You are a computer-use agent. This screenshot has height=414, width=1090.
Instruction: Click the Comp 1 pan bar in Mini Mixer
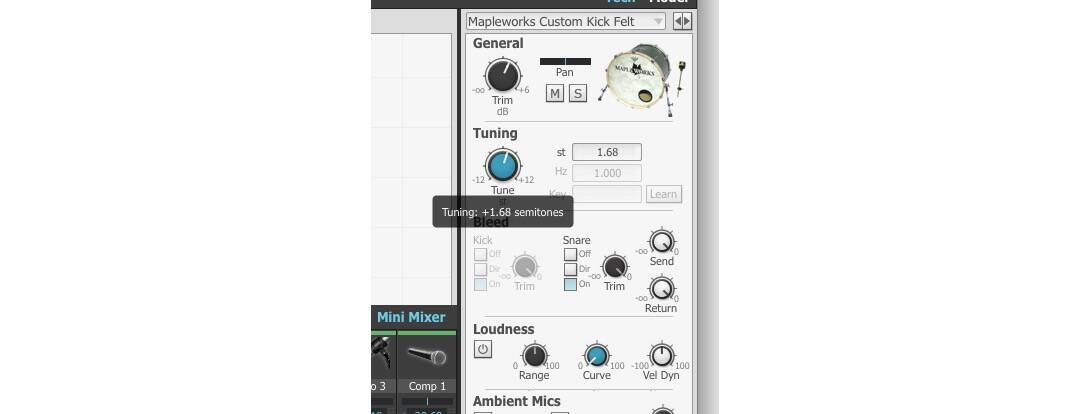(427, 401)
